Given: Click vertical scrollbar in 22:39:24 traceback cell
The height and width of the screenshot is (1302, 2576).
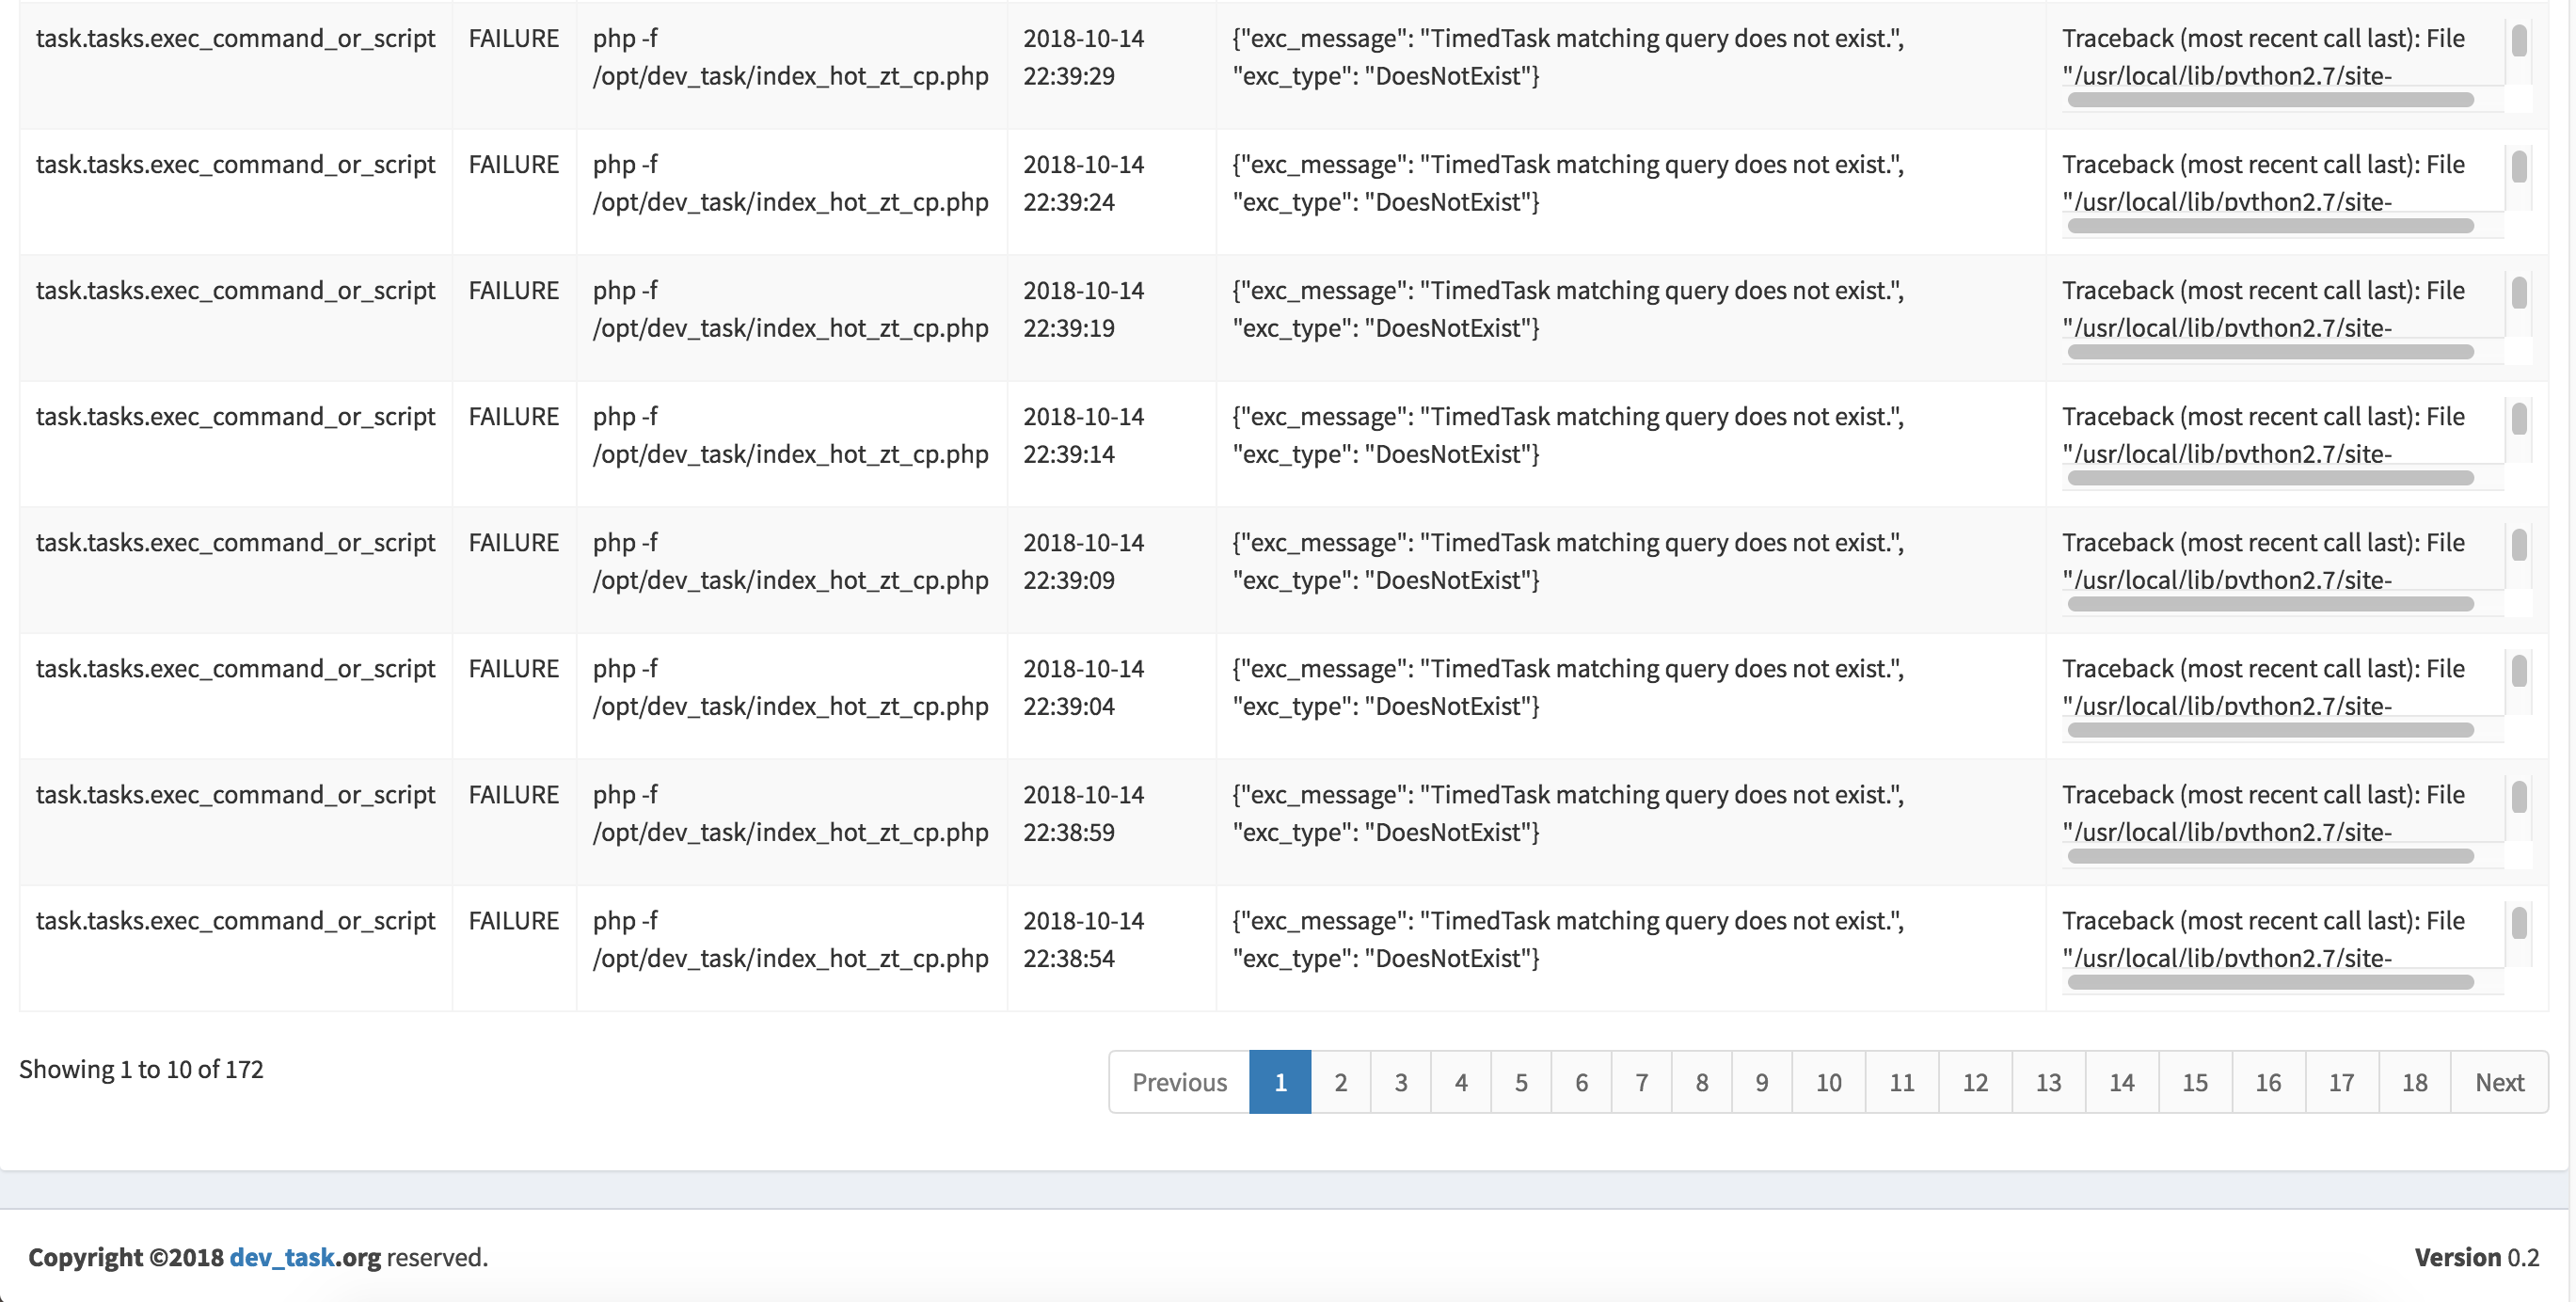Looking at the screenshot, I should tap(2519, 166).
